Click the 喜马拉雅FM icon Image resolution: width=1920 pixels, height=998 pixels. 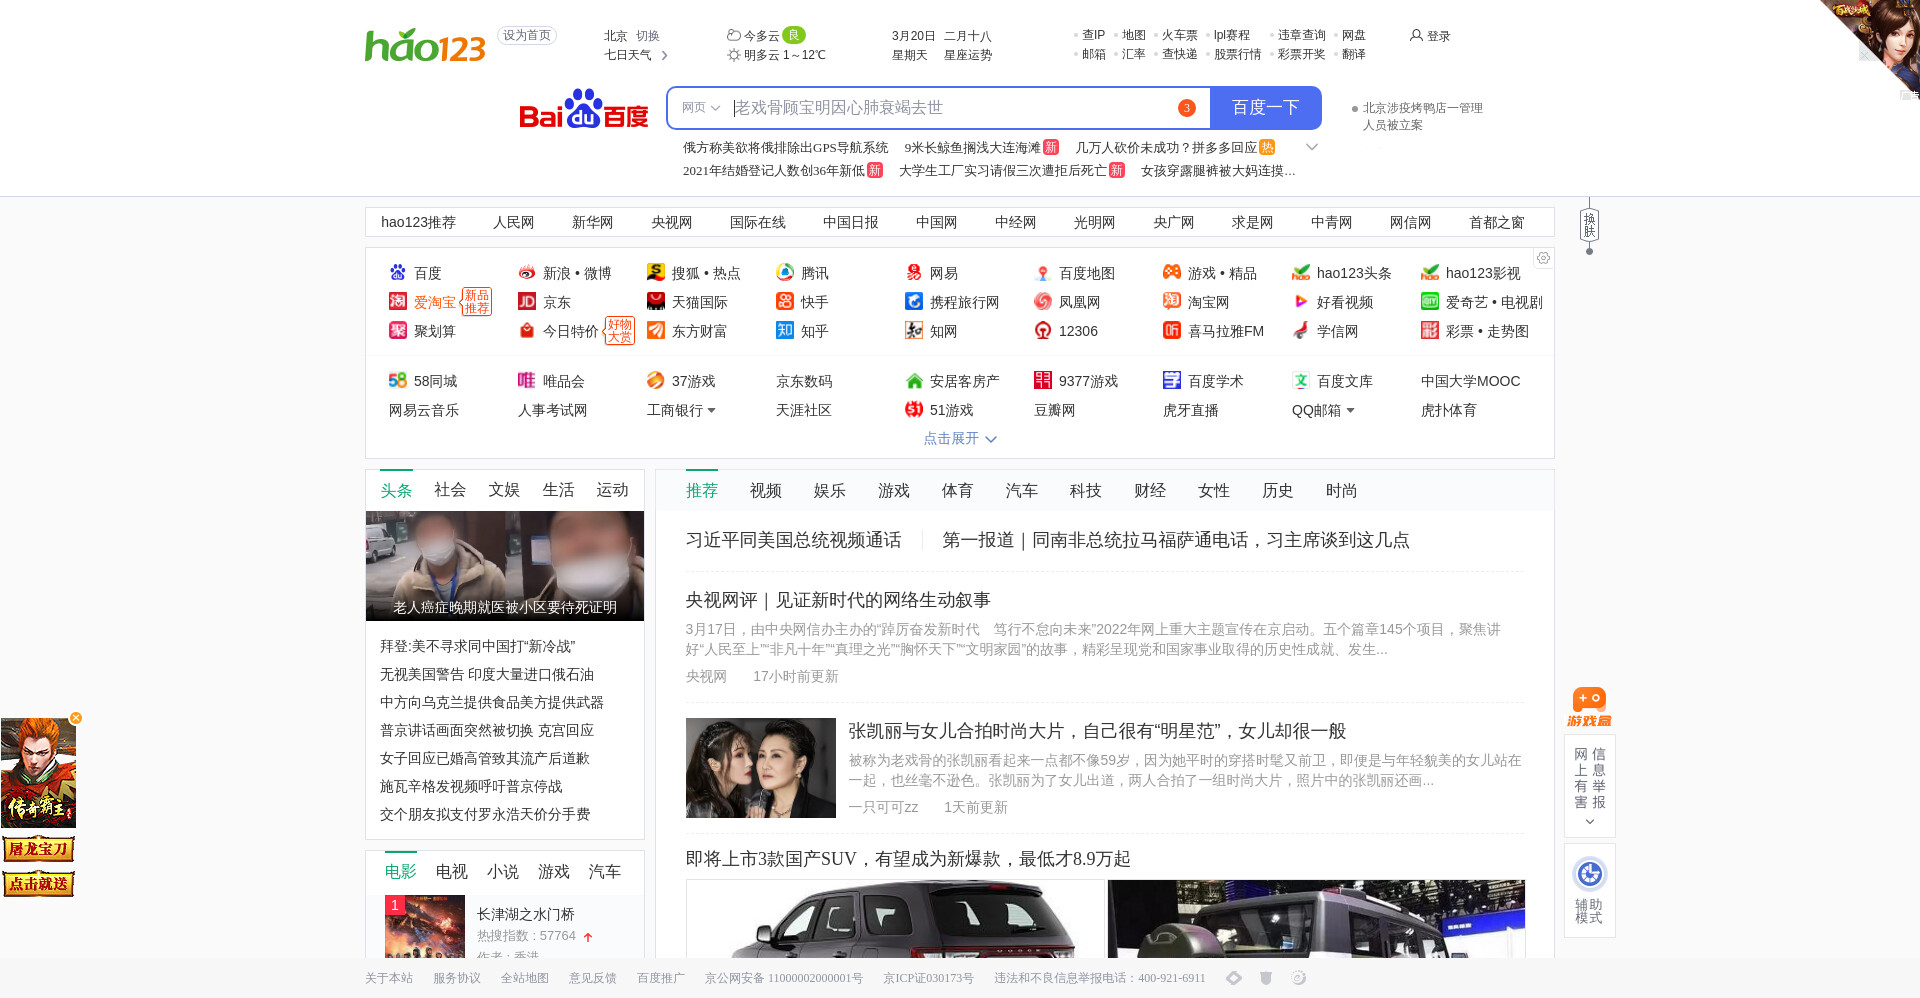click(1171, 330)
